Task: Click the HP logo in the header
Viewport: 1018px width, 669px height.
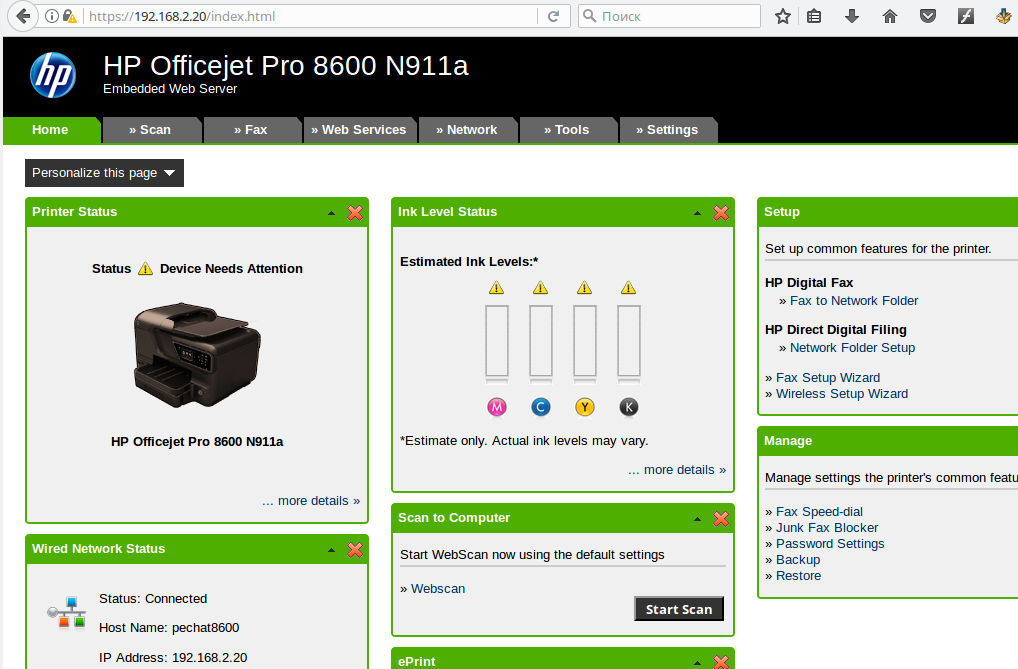Action: coord(53,75)
